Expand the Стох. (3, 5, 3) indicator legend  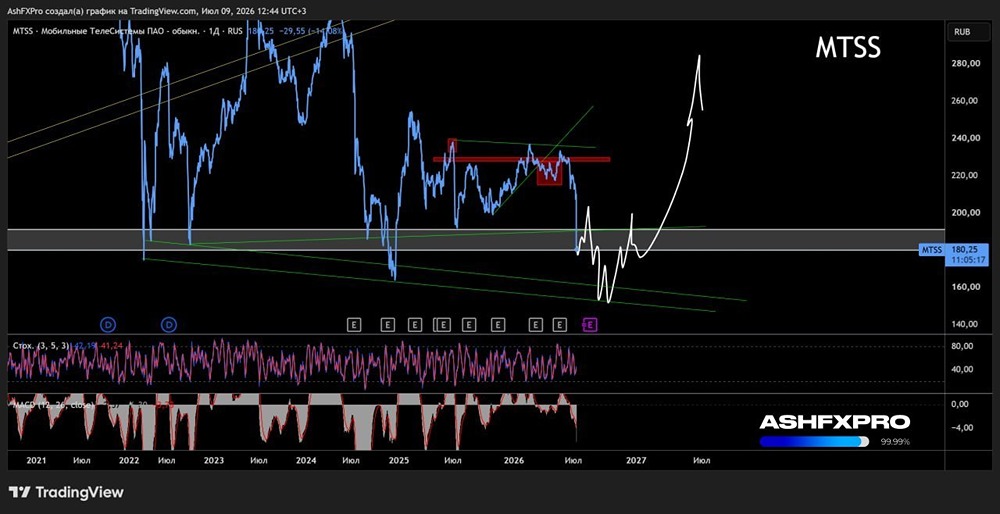tap(40, 345)
